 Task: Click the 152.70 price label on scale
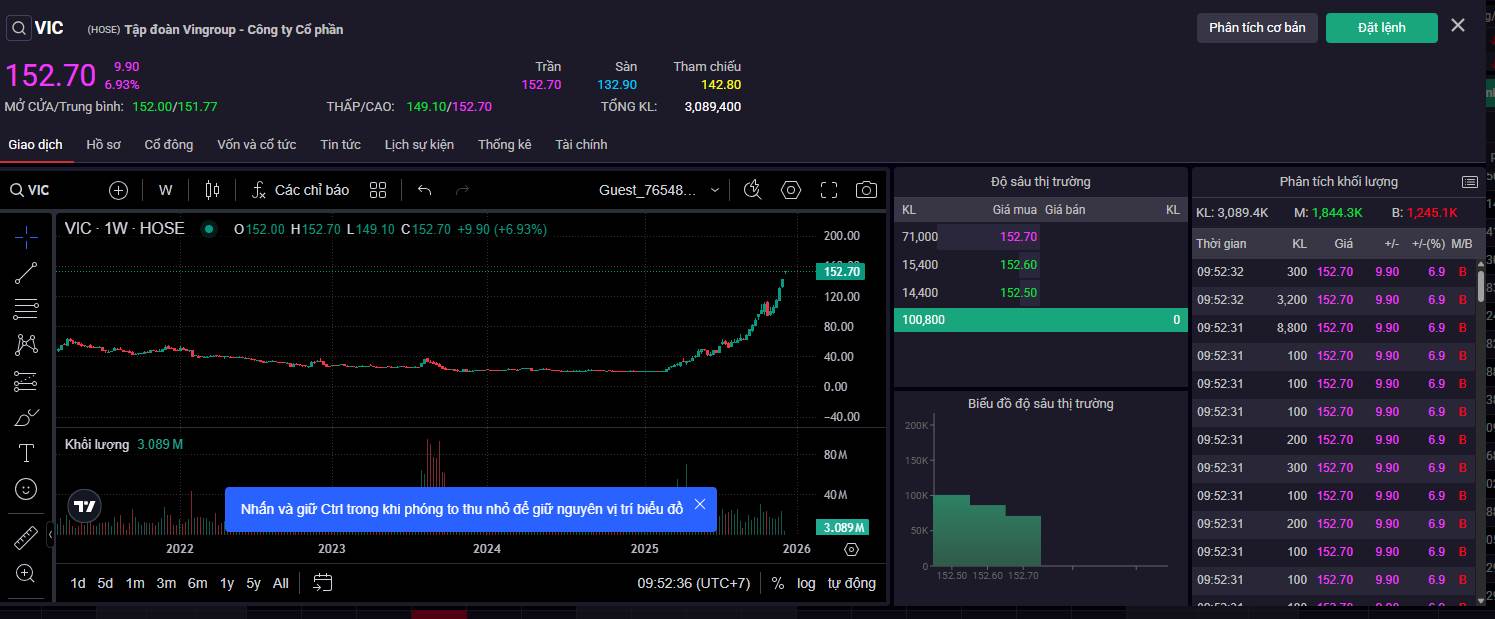pyautogui.click(x=840, y=271)
